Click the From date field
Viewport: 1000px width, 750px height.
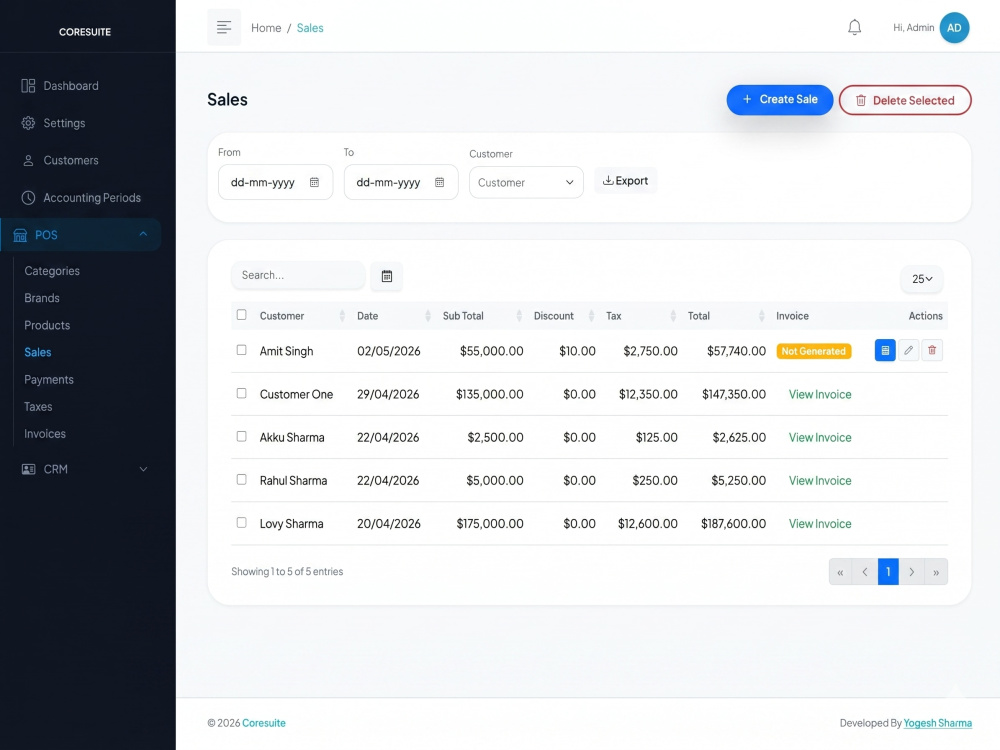(276, 182)
